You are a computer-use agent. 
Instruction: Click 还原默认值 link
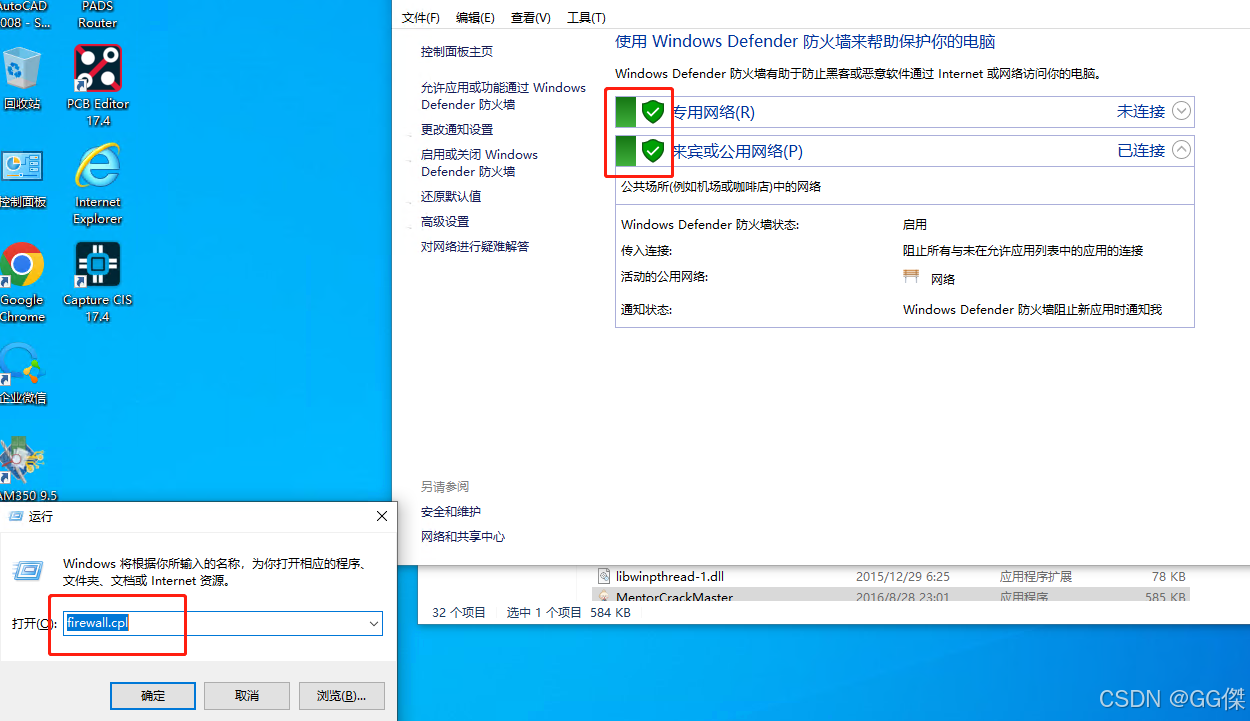coord(451,196)
